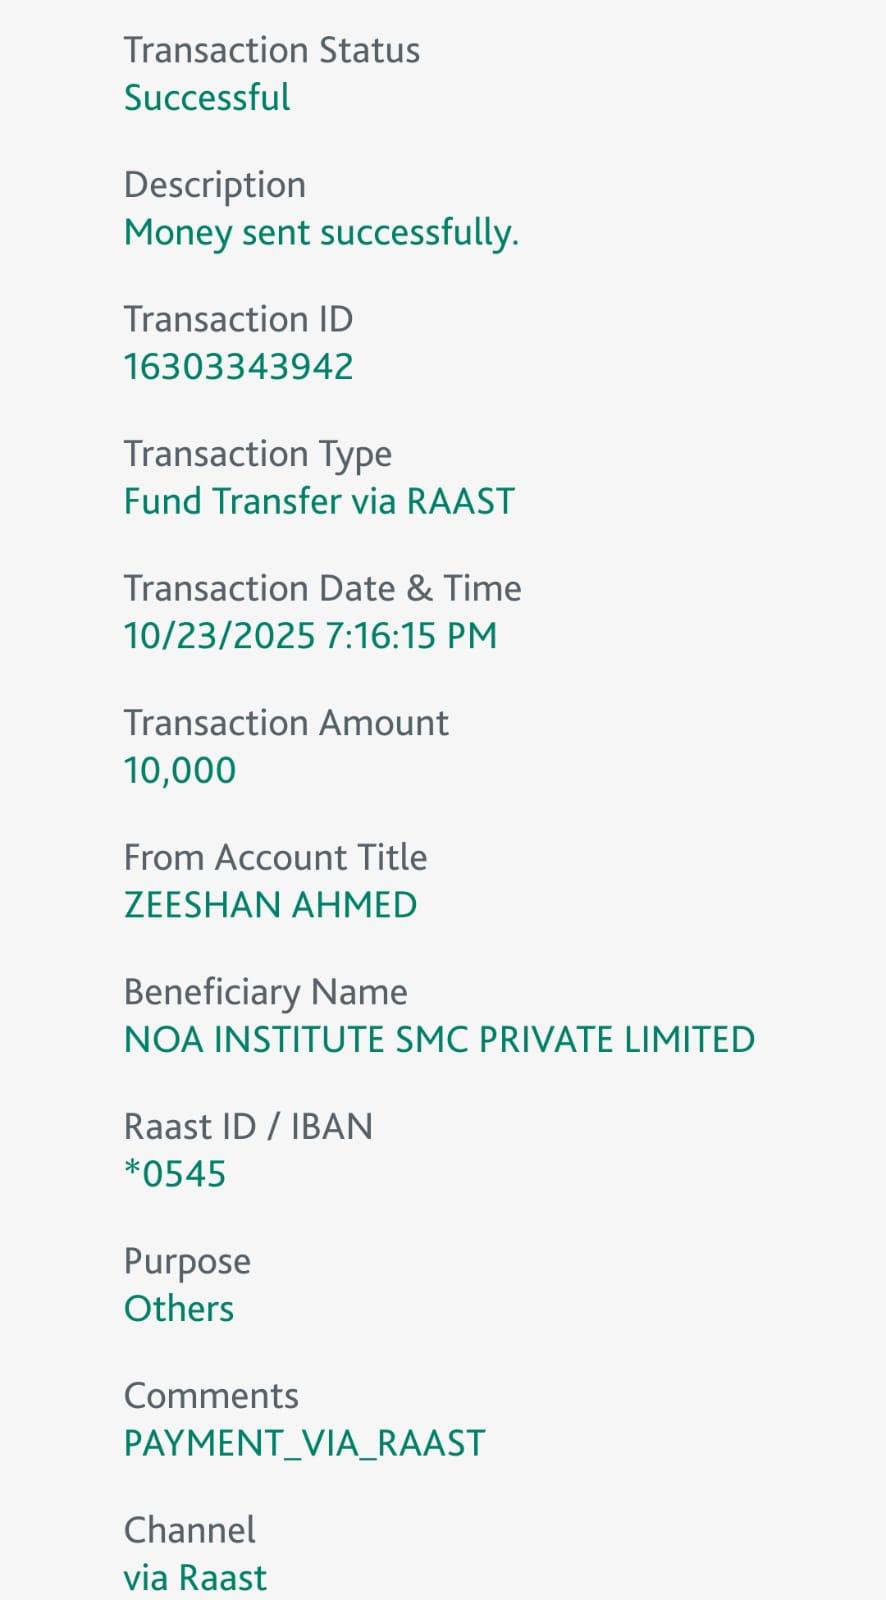Select Fund Transfer via RAAST text
This screenshot has width=886, height=1600.
[x=319, y=501]
